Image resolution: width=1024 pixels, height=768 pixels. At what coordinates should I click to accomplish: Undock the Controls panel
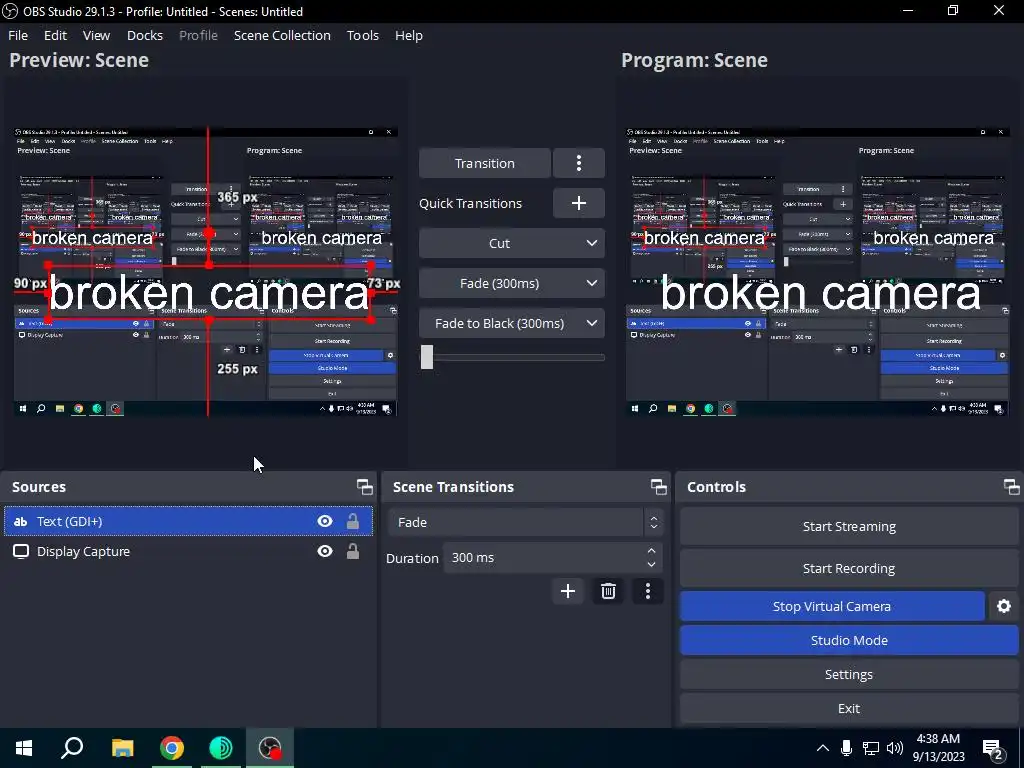coord(1012,487)
